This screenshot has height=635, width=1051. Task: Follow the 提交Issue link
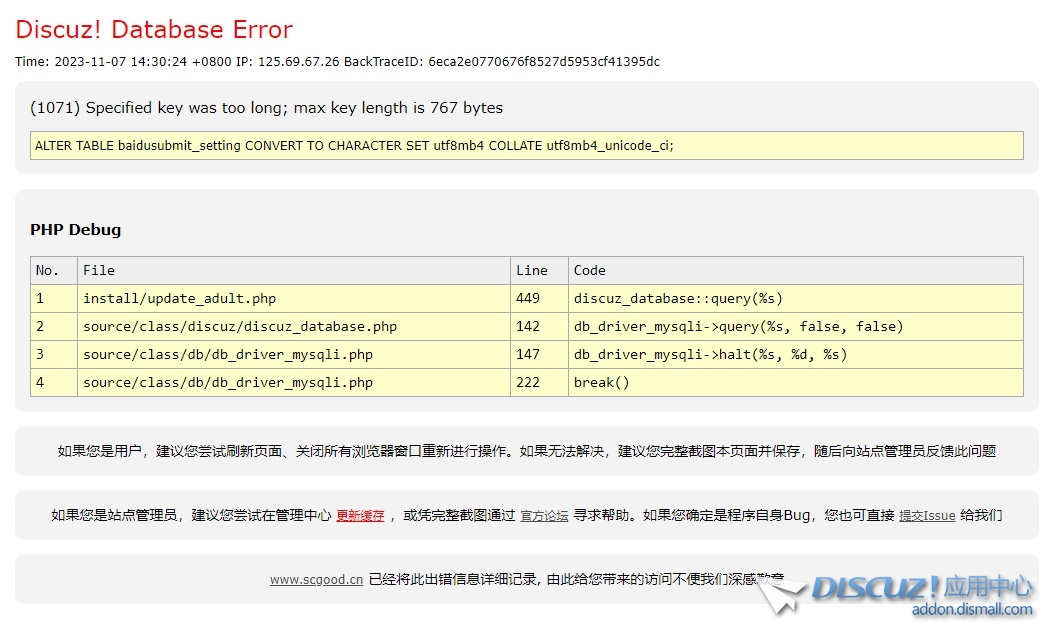[927, 516]
